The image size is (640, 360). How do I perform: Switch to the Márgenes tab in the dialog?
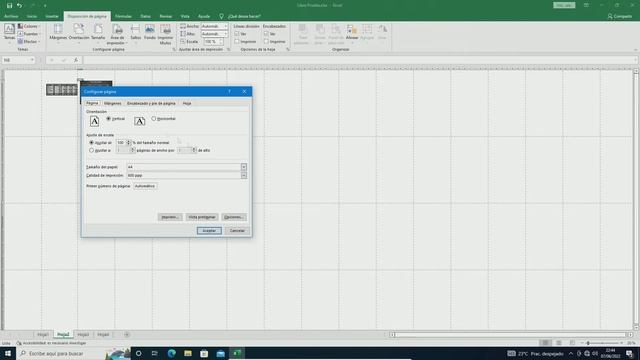(113, 104)
